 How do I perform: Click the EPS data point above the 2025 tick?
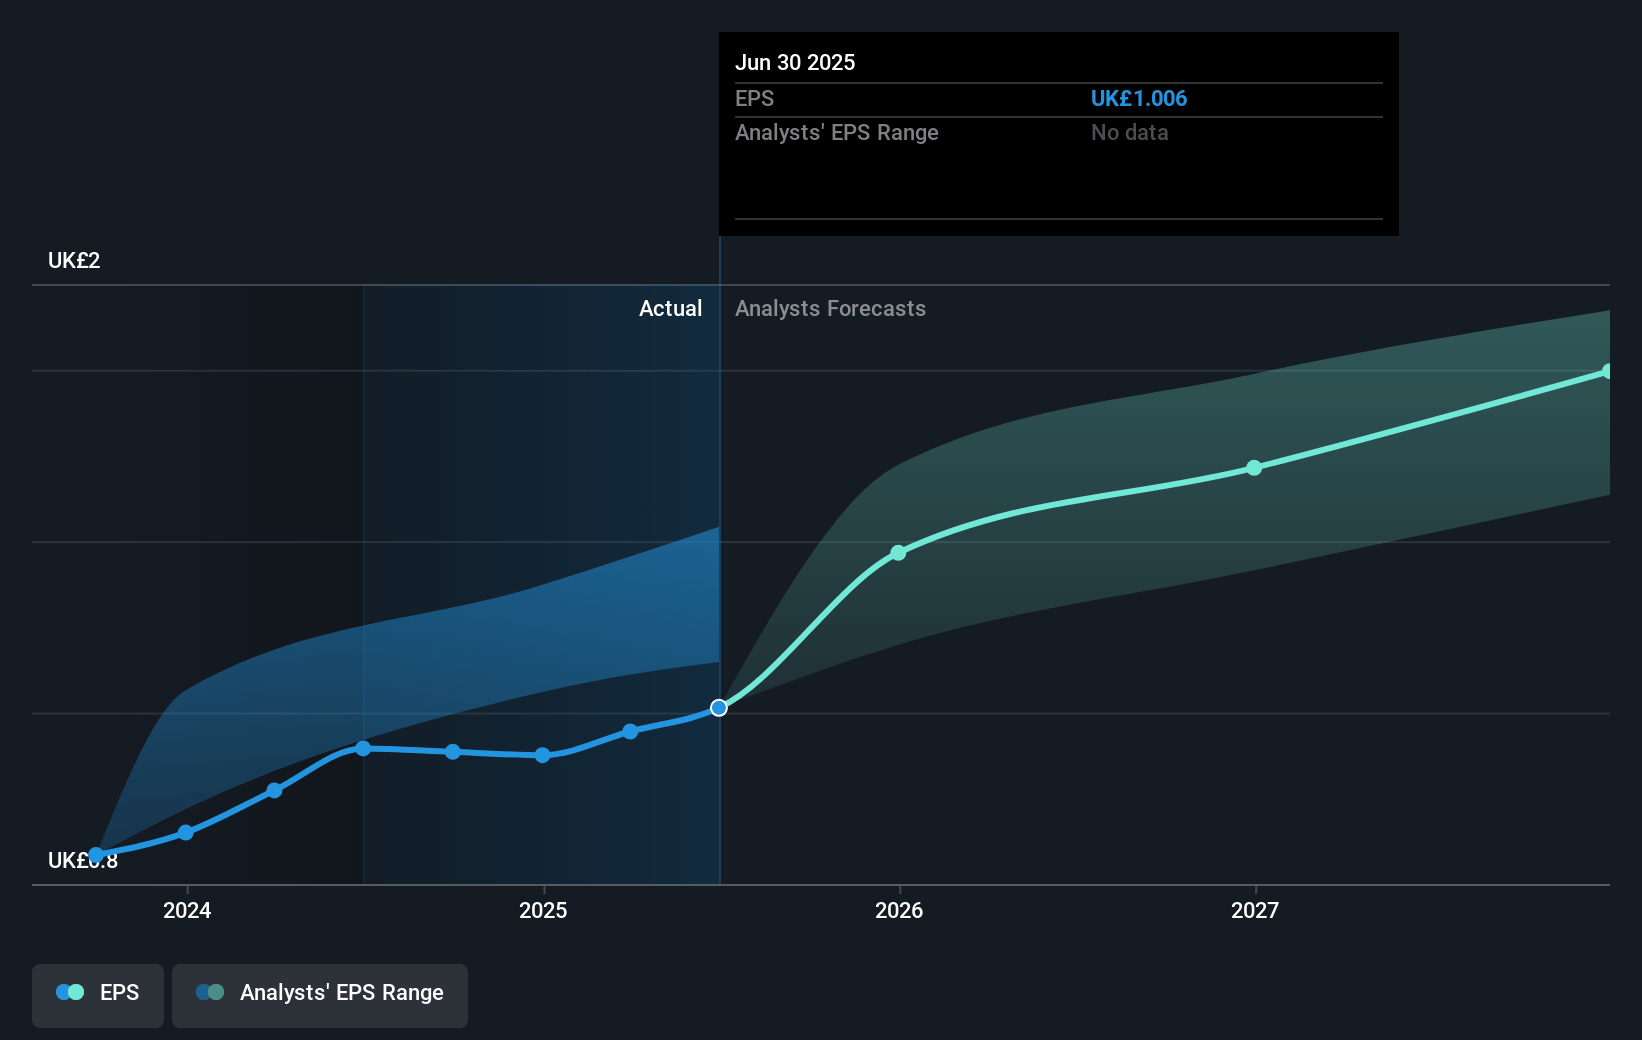pos(542,755)
